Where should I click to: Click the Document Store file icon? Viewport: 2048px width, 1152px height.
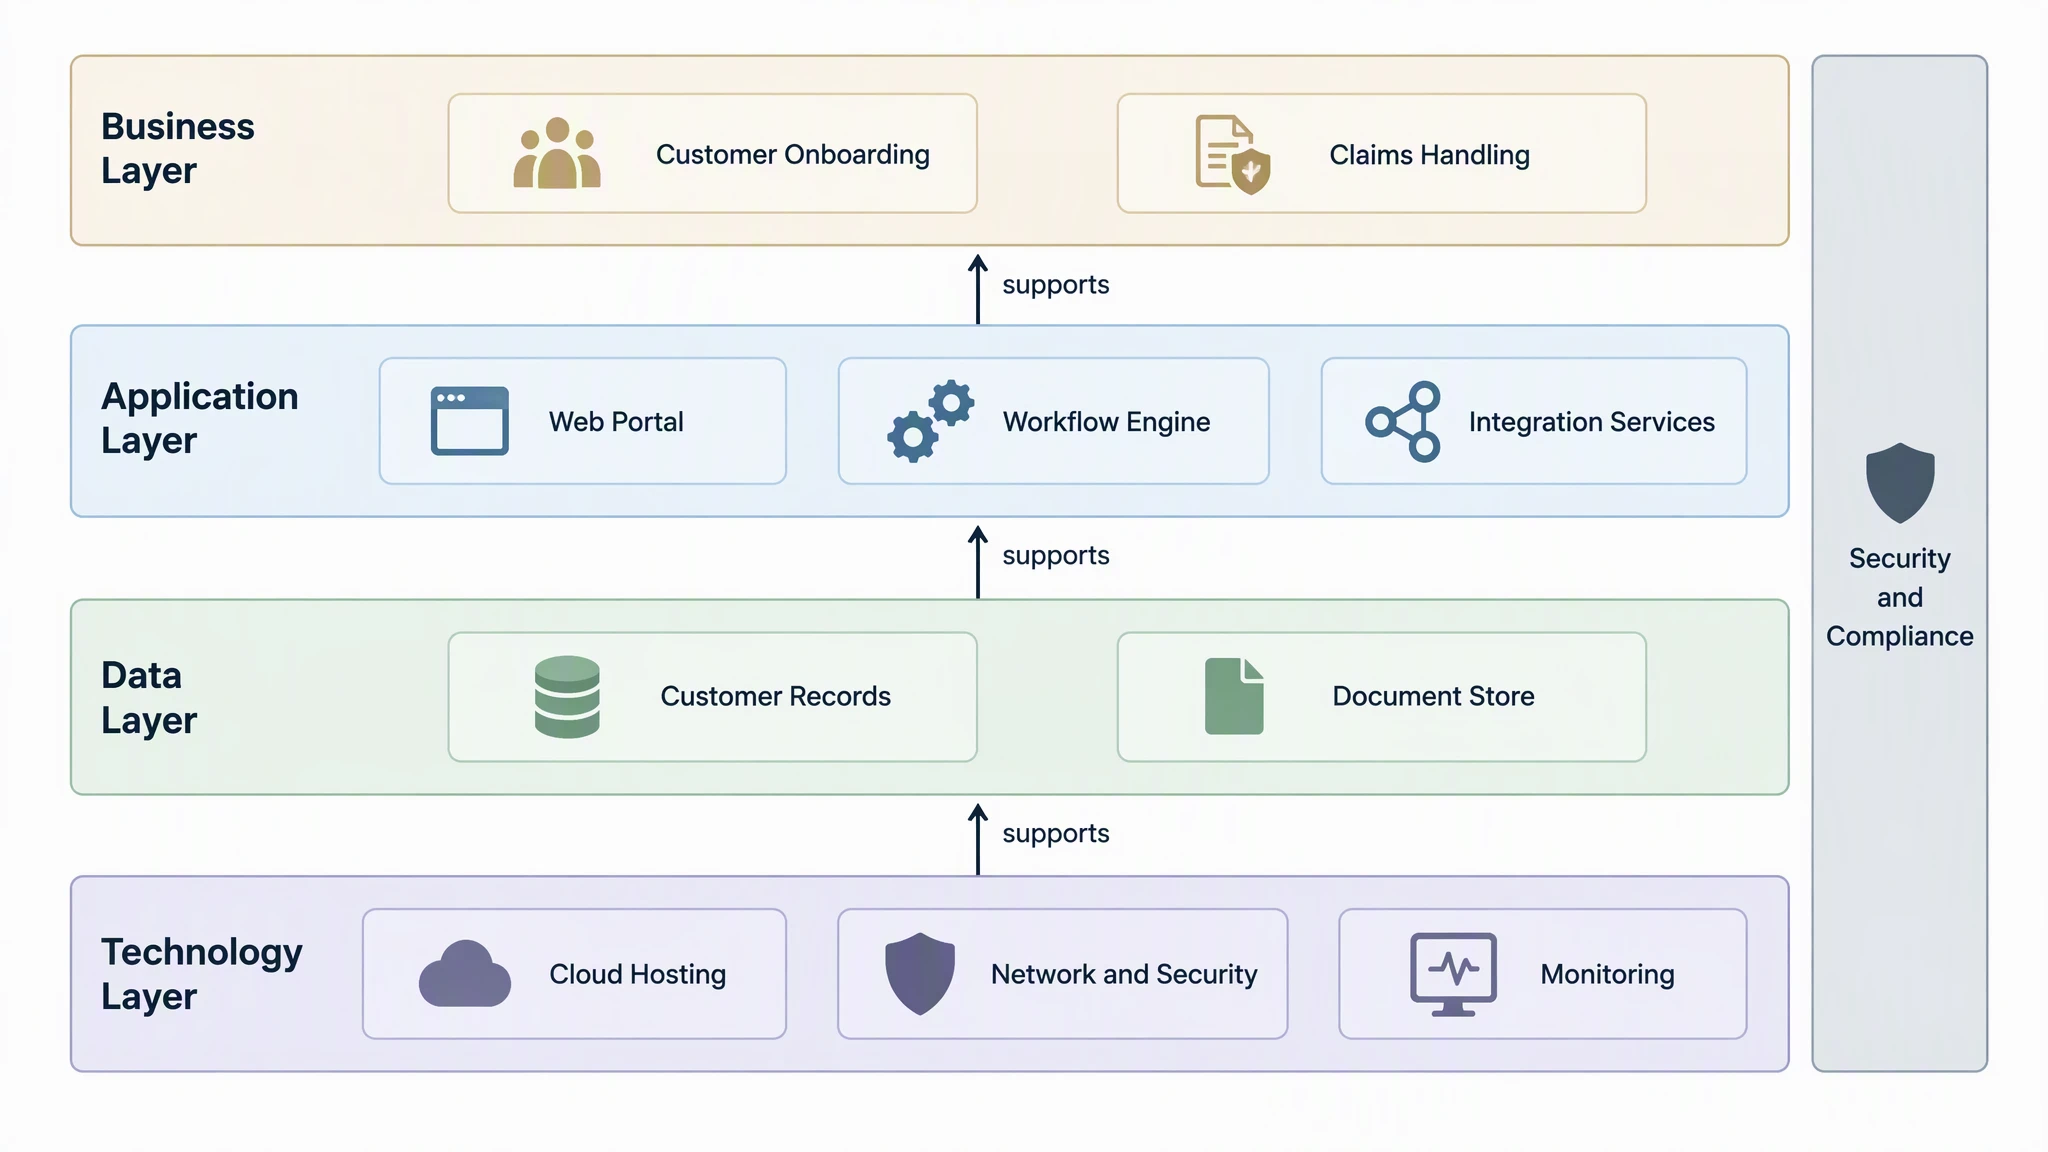(1234, 696)
